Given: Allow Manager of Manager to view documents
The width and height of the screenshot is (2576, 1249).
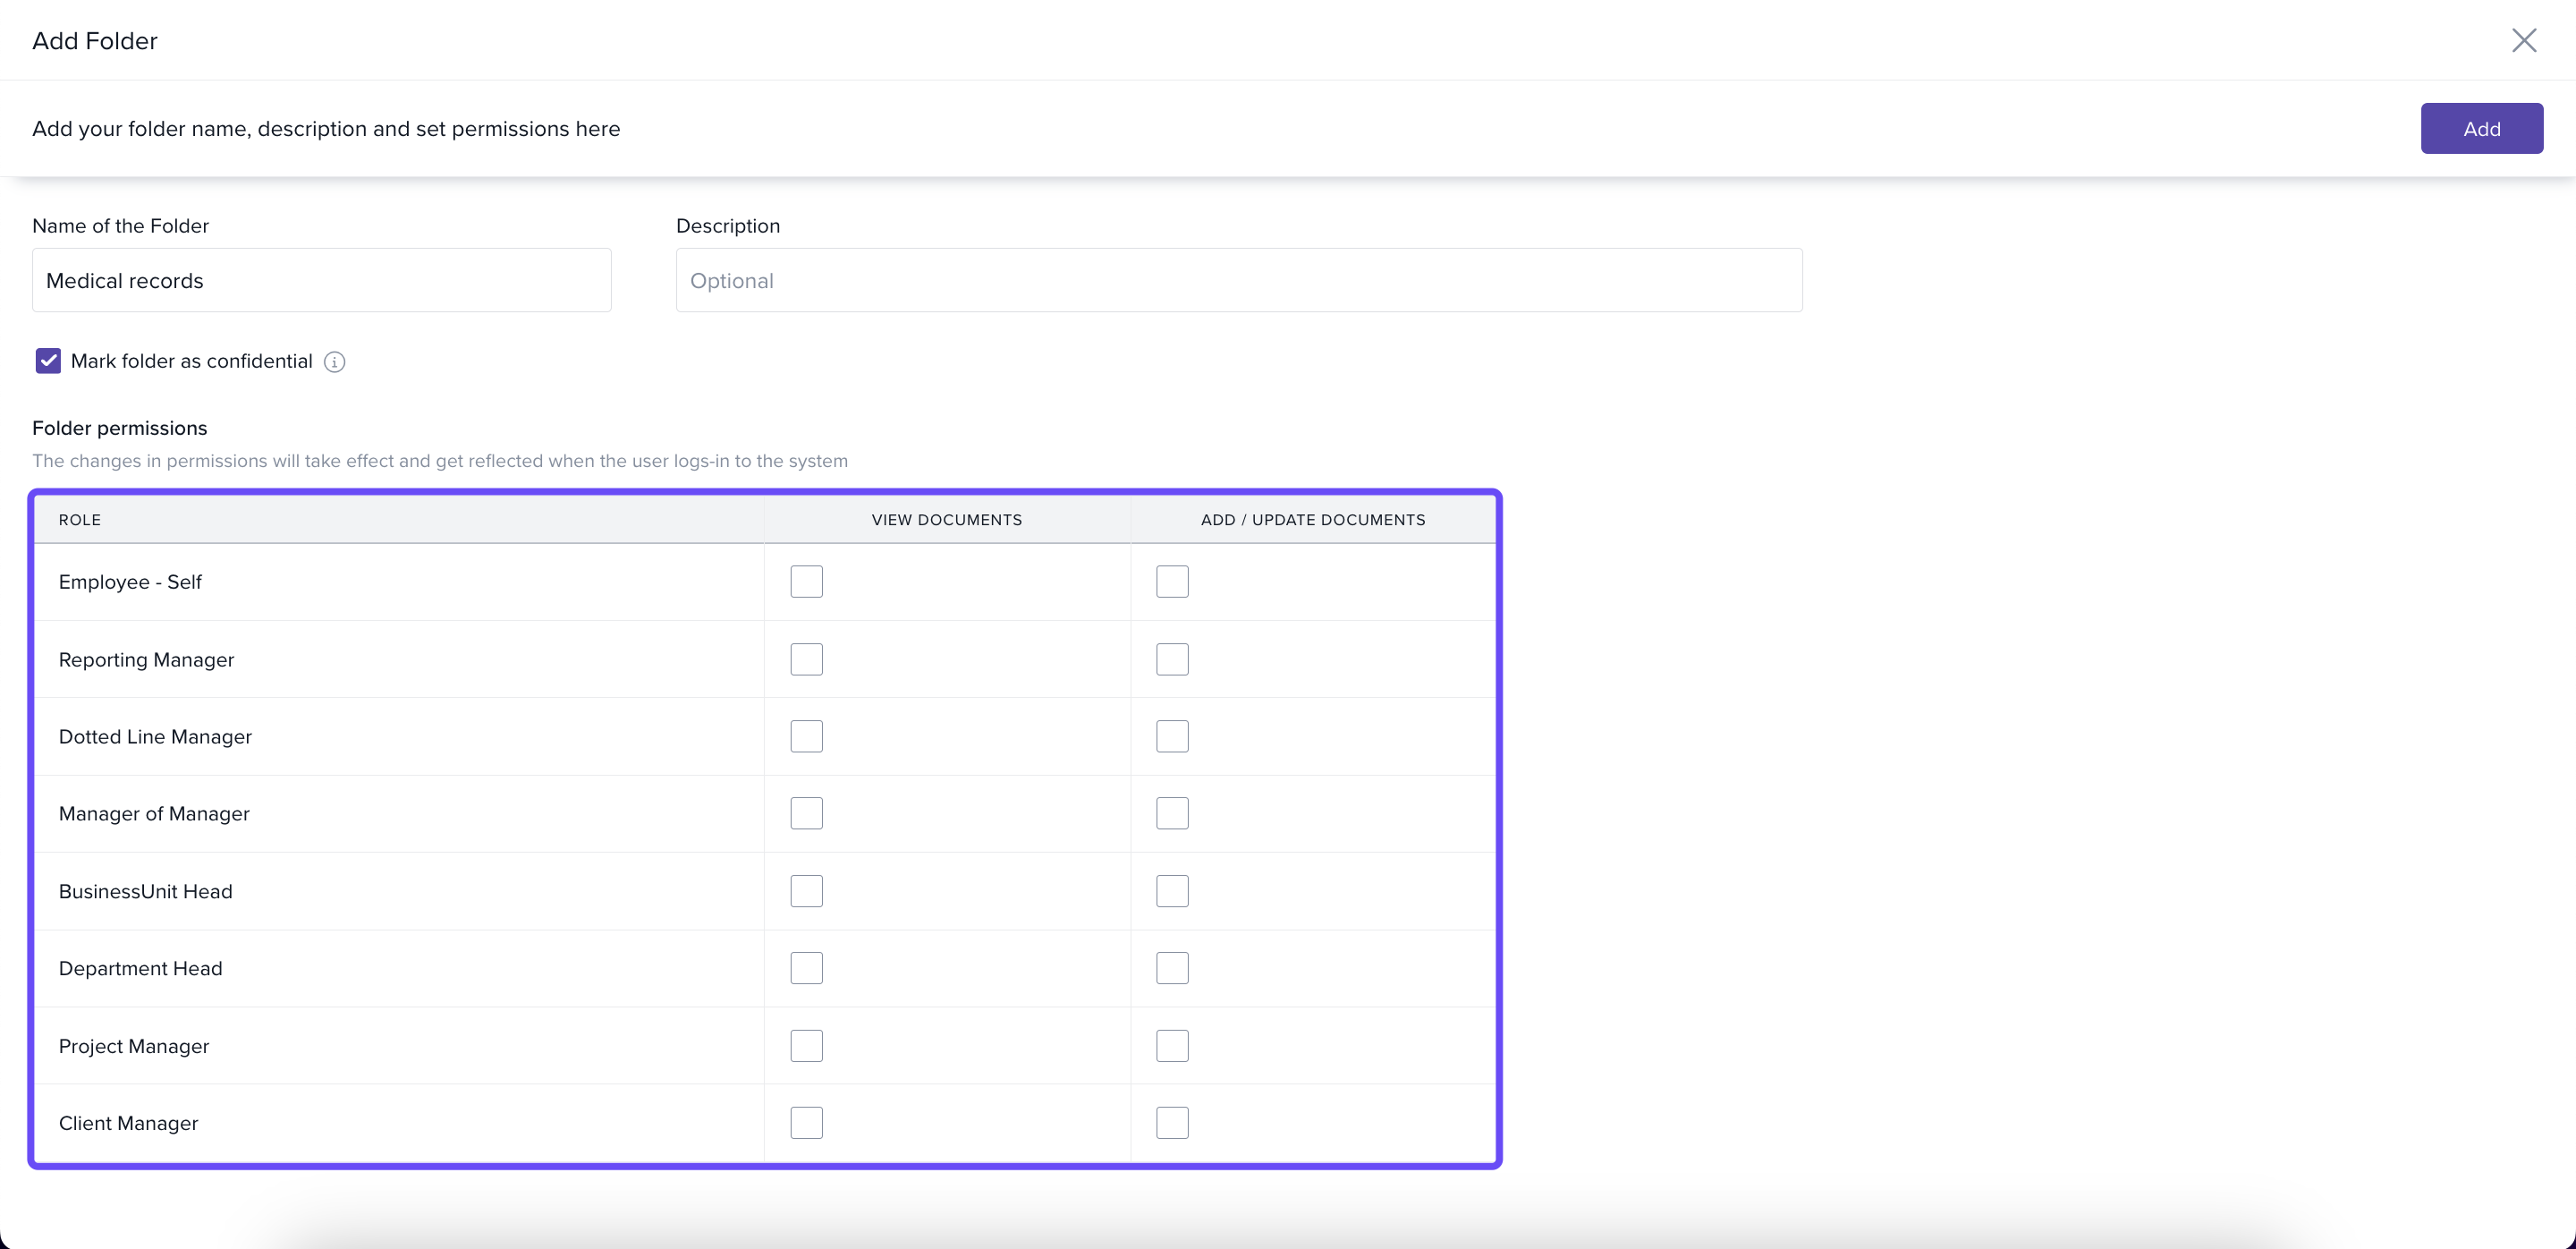Looking at the screenshot, I should coord(806,813).
